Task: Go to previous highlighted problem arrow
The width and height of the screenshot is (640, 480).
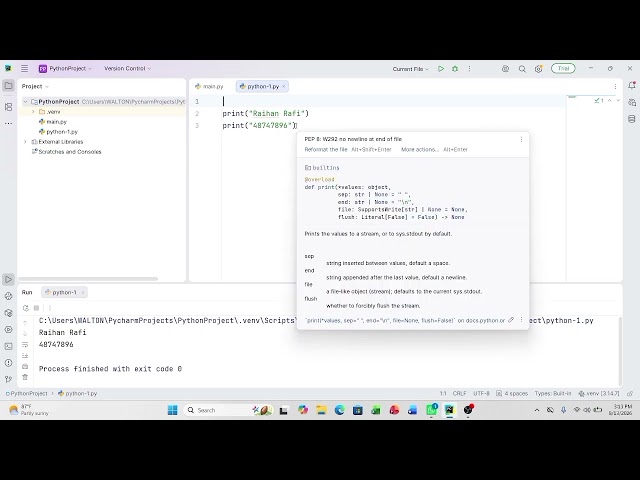Action: point(609,100)
